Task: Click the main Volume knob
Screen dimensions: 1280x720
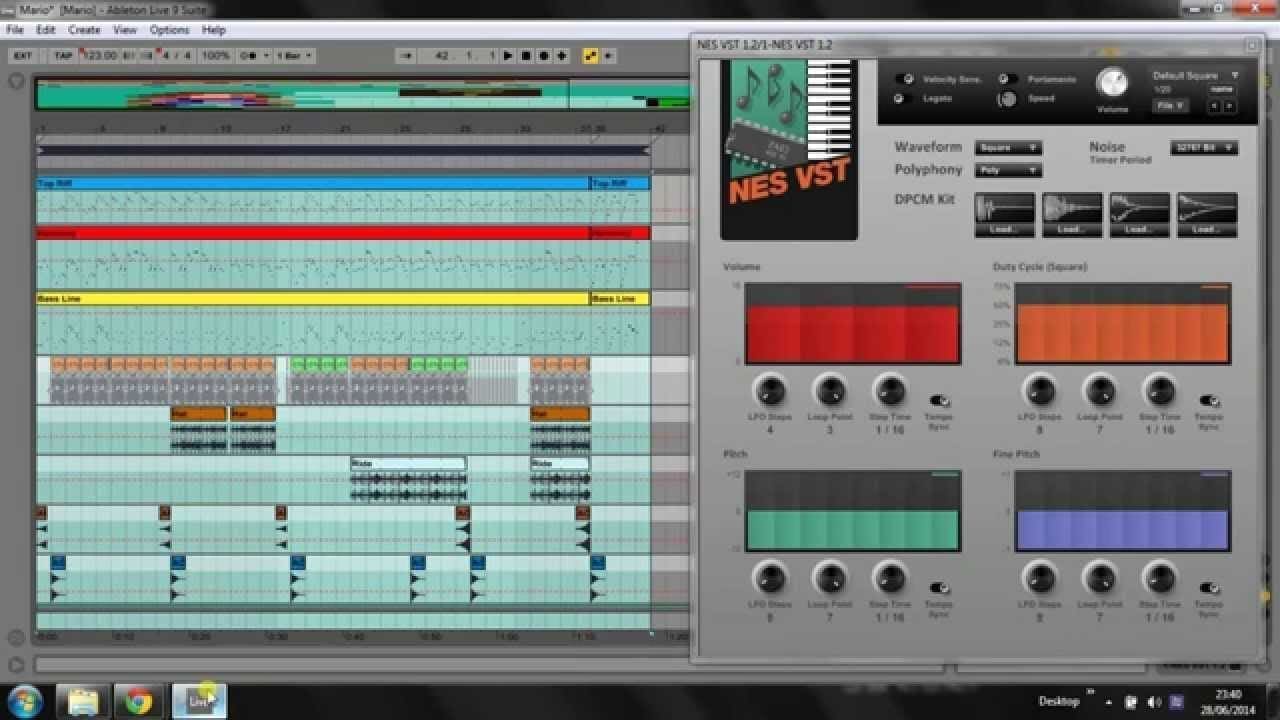Action: 1112,83
